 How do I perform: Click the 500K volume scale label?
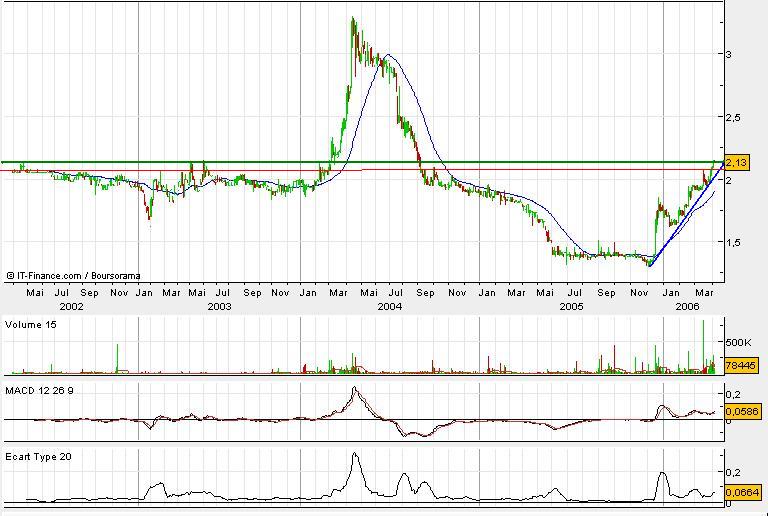[x=741, y=341]
